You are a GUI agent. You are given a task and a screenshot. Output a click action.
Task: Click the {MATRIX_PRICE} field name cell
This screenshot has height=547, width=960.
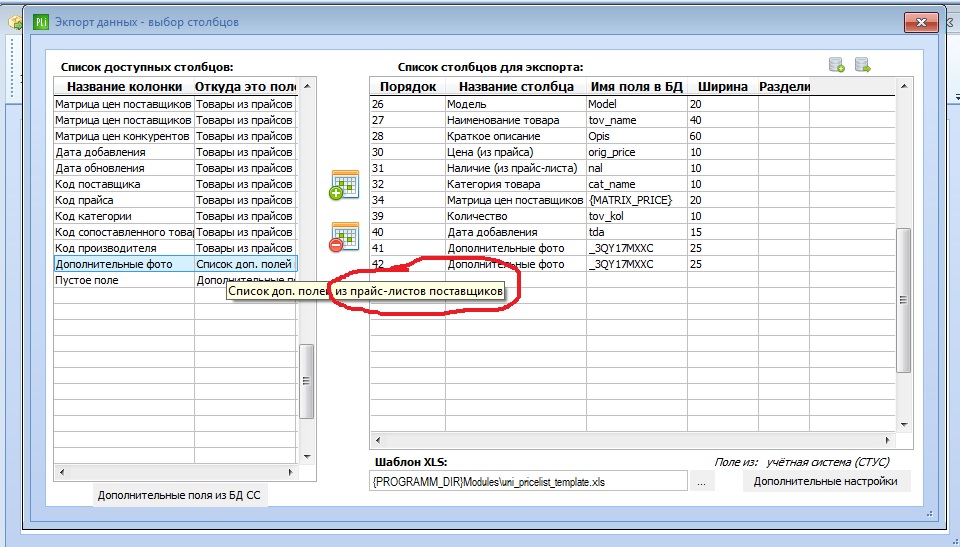coord(637,200)
